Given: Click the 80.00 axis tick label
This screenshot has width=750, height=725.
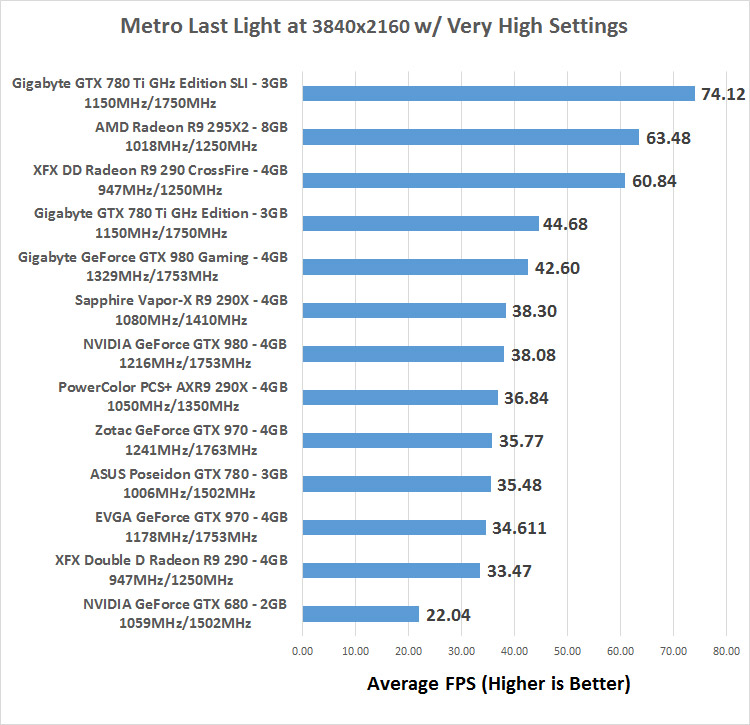Looking at the screenshot, I should click(727, 651).
